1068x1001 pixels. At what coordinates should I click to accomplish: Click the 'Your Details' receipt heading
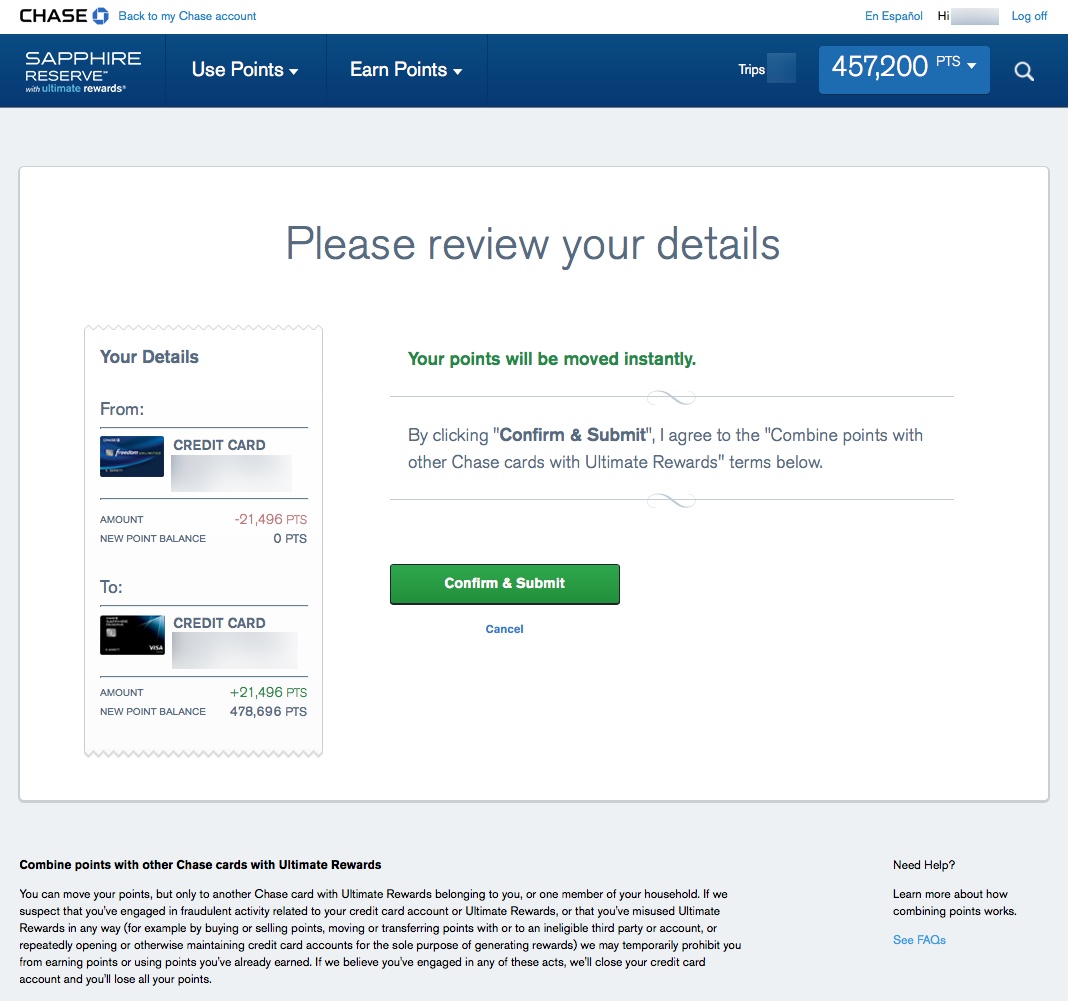coord(149,357)
